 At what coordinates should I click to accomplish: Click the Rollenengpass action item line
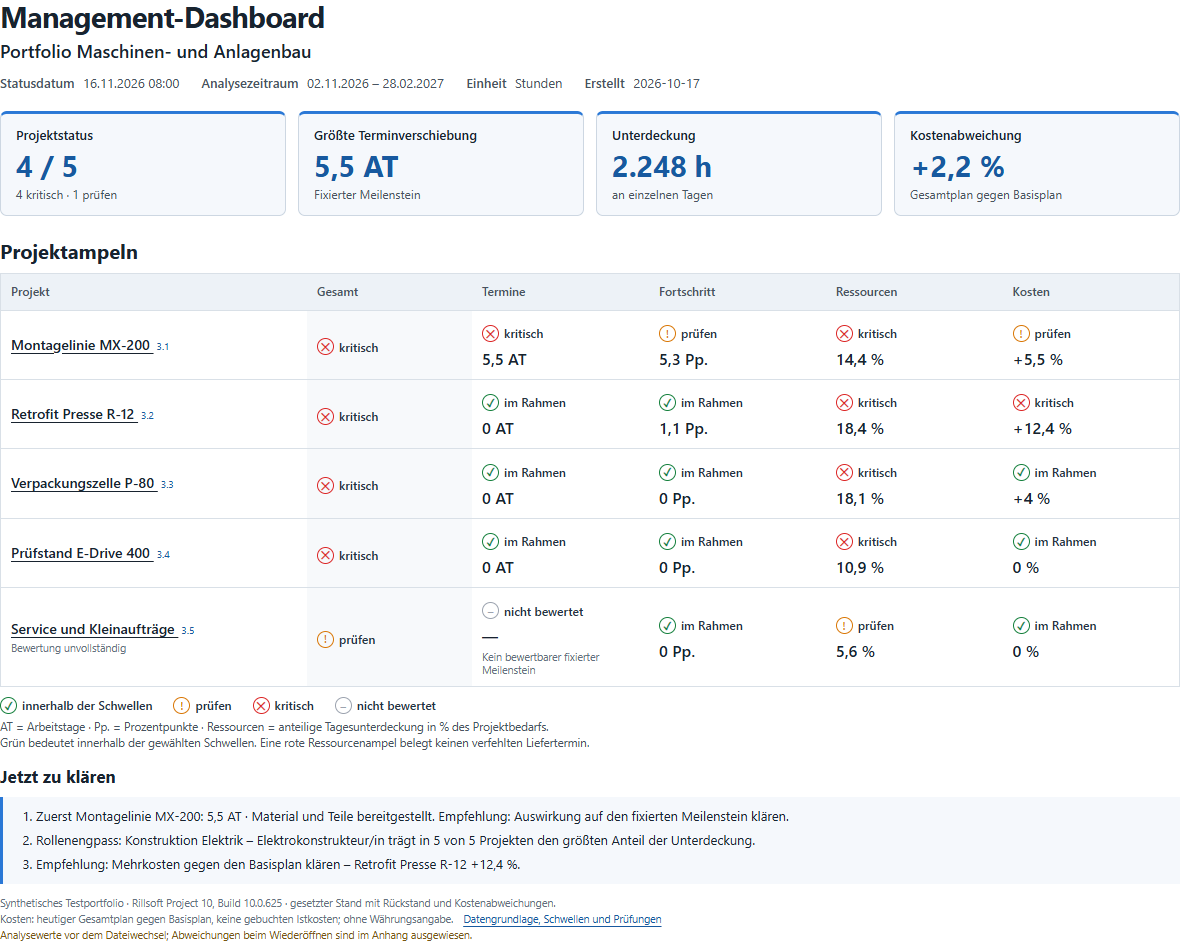388,840
